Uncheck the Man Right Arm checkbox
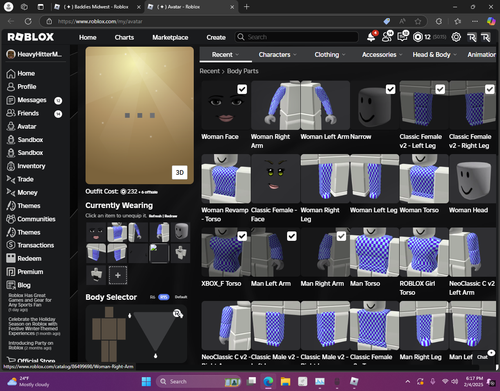Viewport: 500px width, 391px height. pos(341,236)
